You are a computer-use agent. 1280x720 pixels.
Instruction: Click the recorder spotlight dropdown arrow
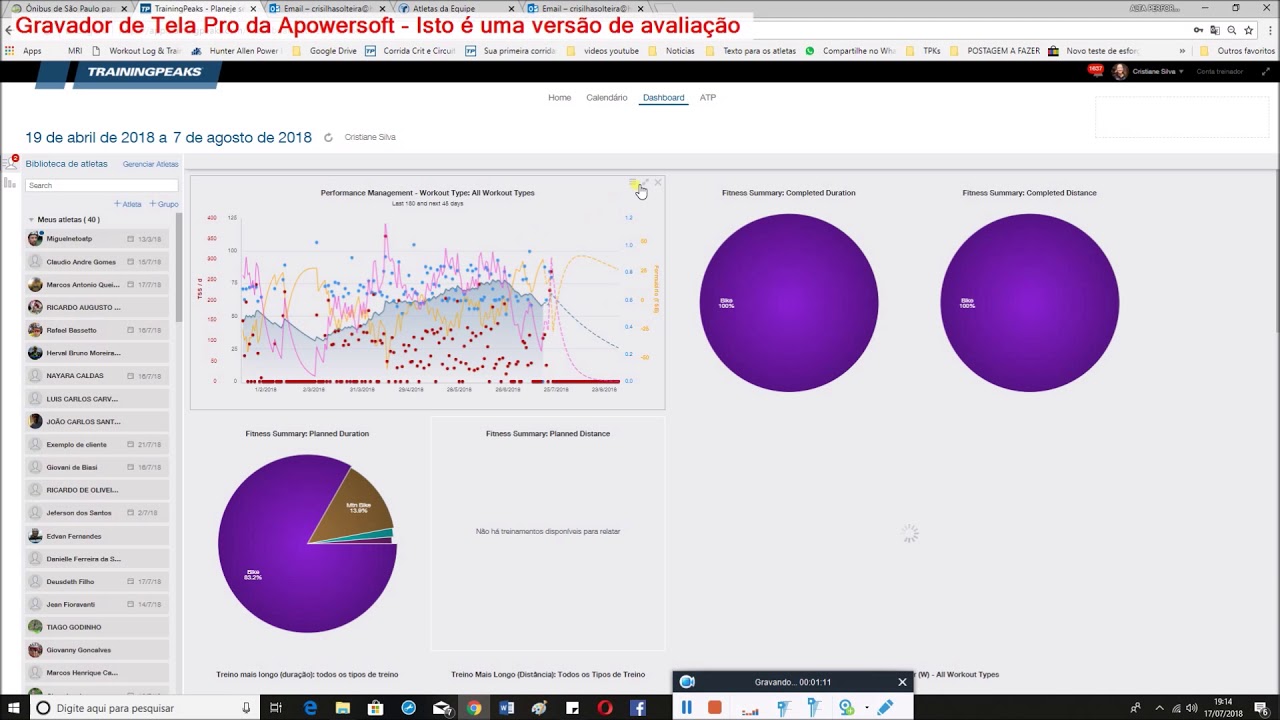[866, 708]
